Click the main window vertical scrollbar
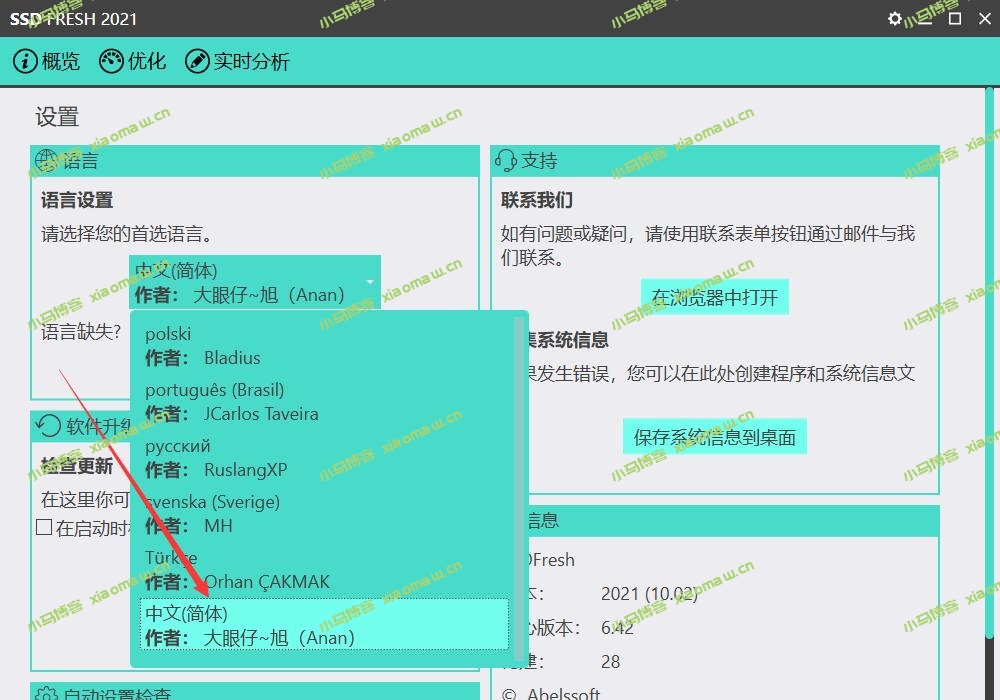The height and width of the screenshot is (700, 1000). [x=989, y=363]
